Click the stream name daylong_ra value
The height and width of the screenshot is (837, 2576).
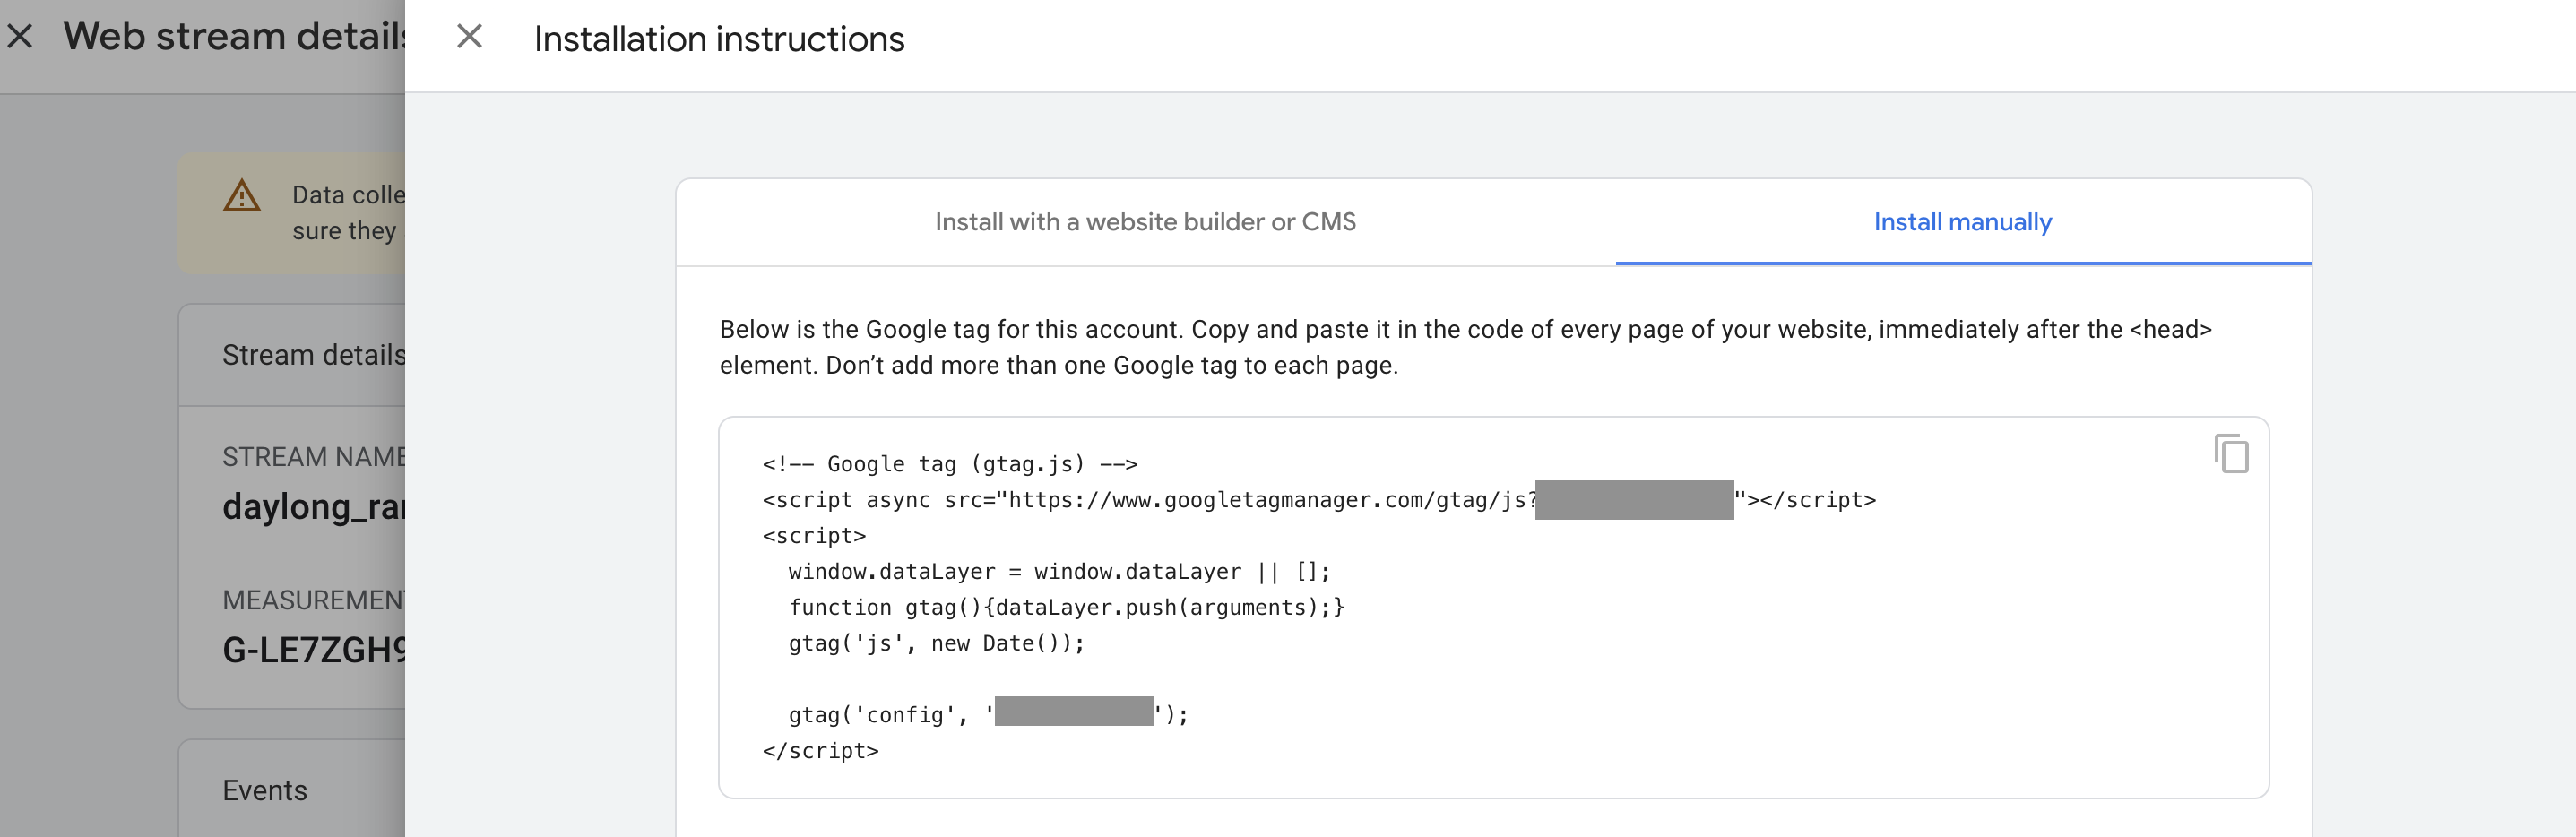coord(314,507)
